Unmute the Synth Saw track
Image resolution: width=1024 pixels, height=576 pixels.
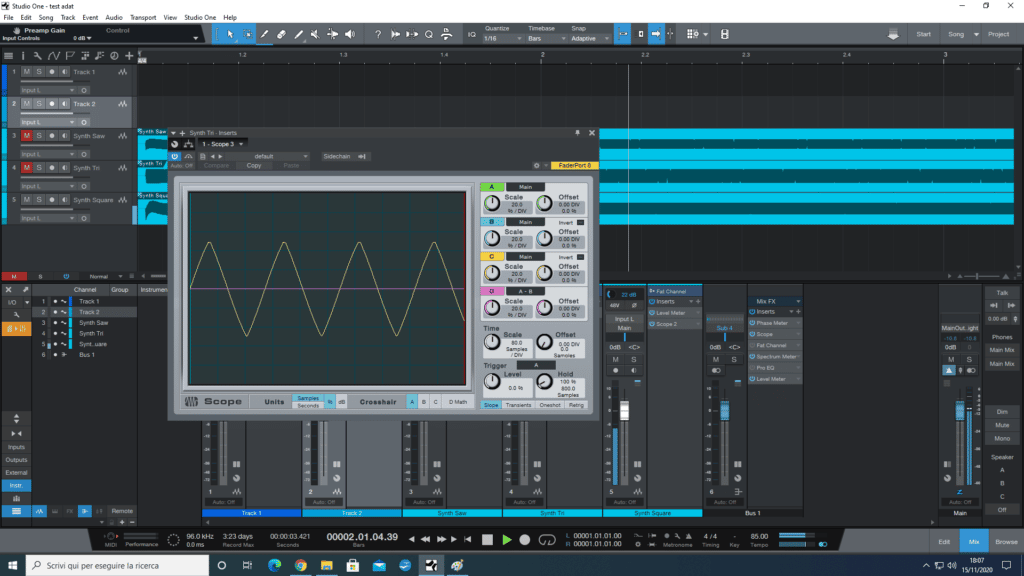tap(26, 136)
